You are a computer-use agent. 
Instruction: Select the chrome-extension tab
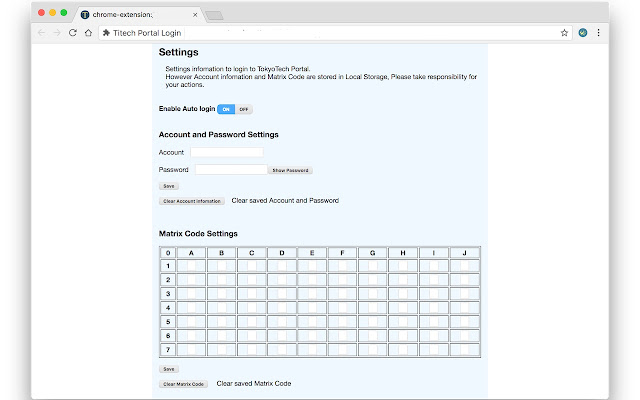tap(137, 15)
